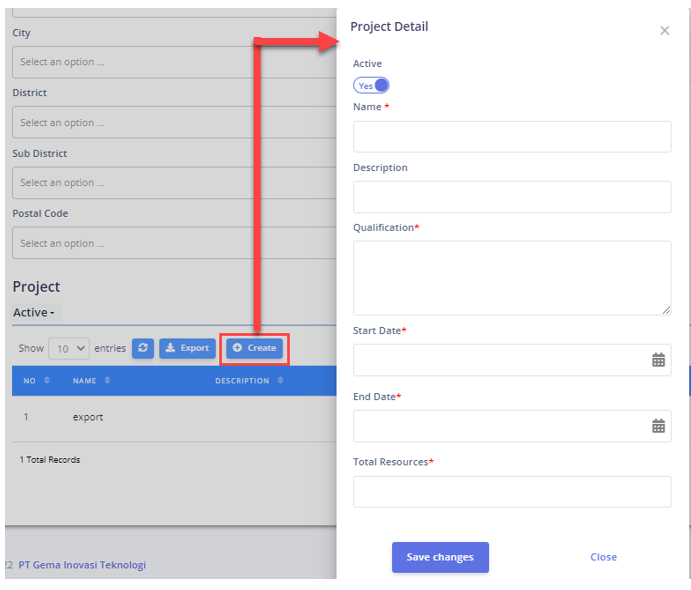Sort table by the NAME column arrows
This screenshot has width=691, height=590.
coord(107,380)
